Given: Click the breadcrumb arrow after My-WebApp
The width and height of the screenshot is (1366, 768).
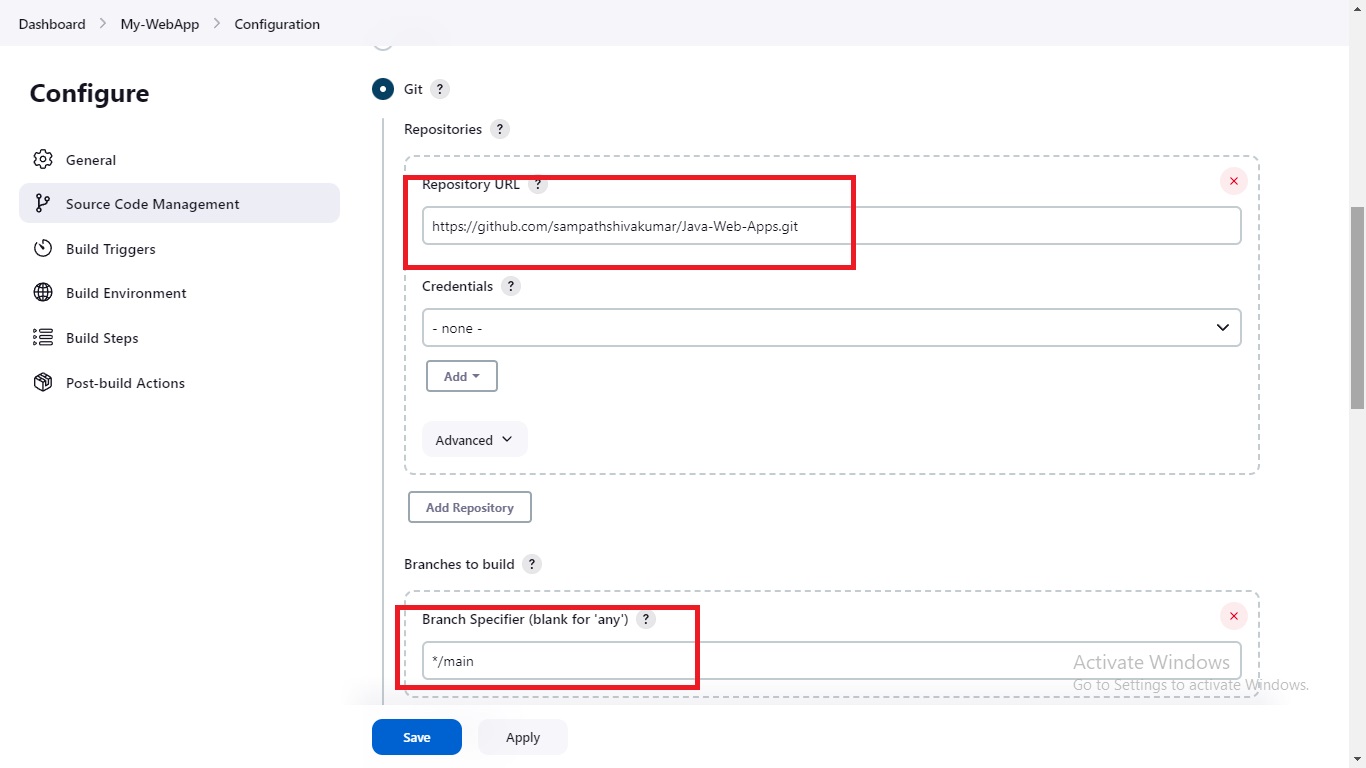Looking at the screenshot, I should 217,24.
